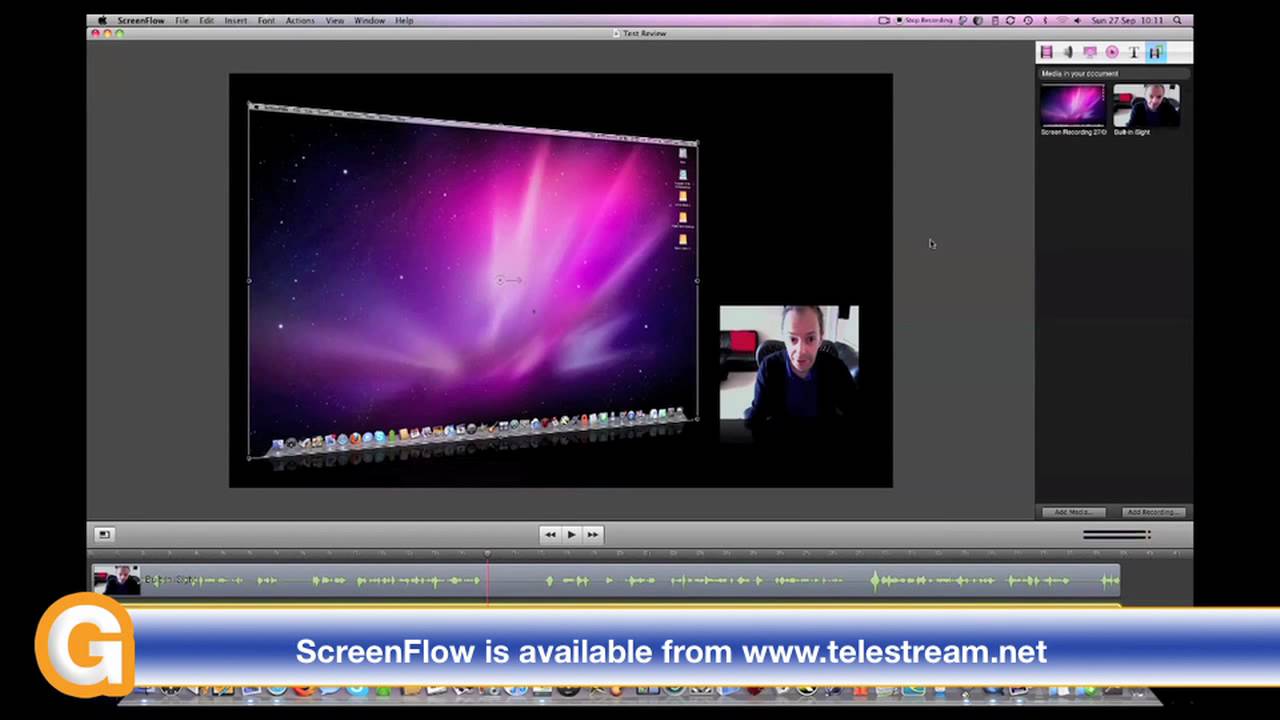Click the Bluetooth menu bar icon
The width and height of the screenshot is (1280, 720).
tap(1045, 20)
